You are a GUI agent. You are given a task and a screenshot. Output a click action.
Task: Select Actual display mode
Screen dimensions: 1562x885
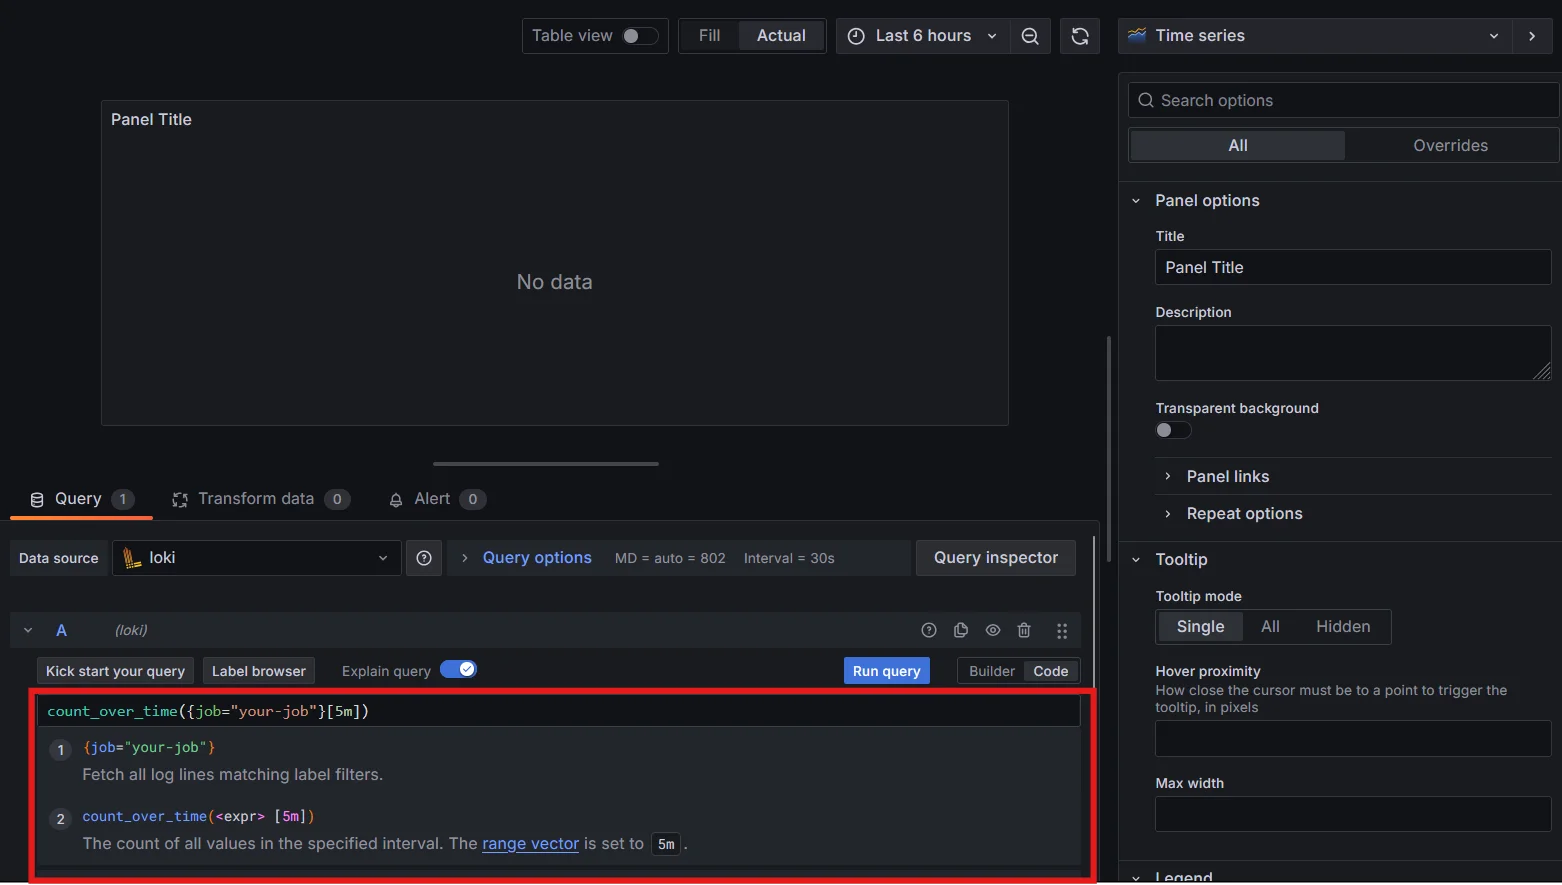coord(781,36)
